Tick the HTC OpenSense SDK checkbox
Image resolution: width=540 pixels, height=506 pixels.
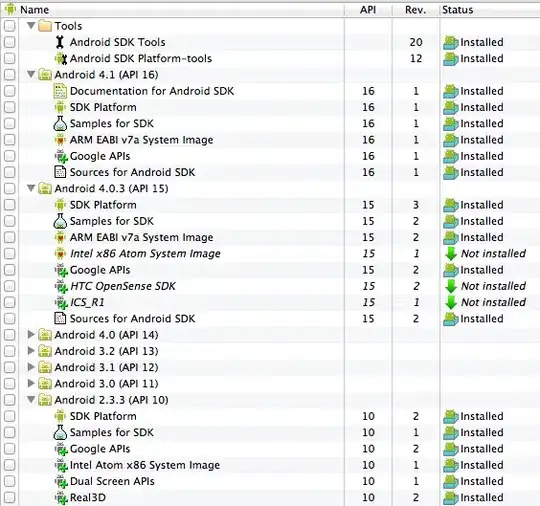10,286
